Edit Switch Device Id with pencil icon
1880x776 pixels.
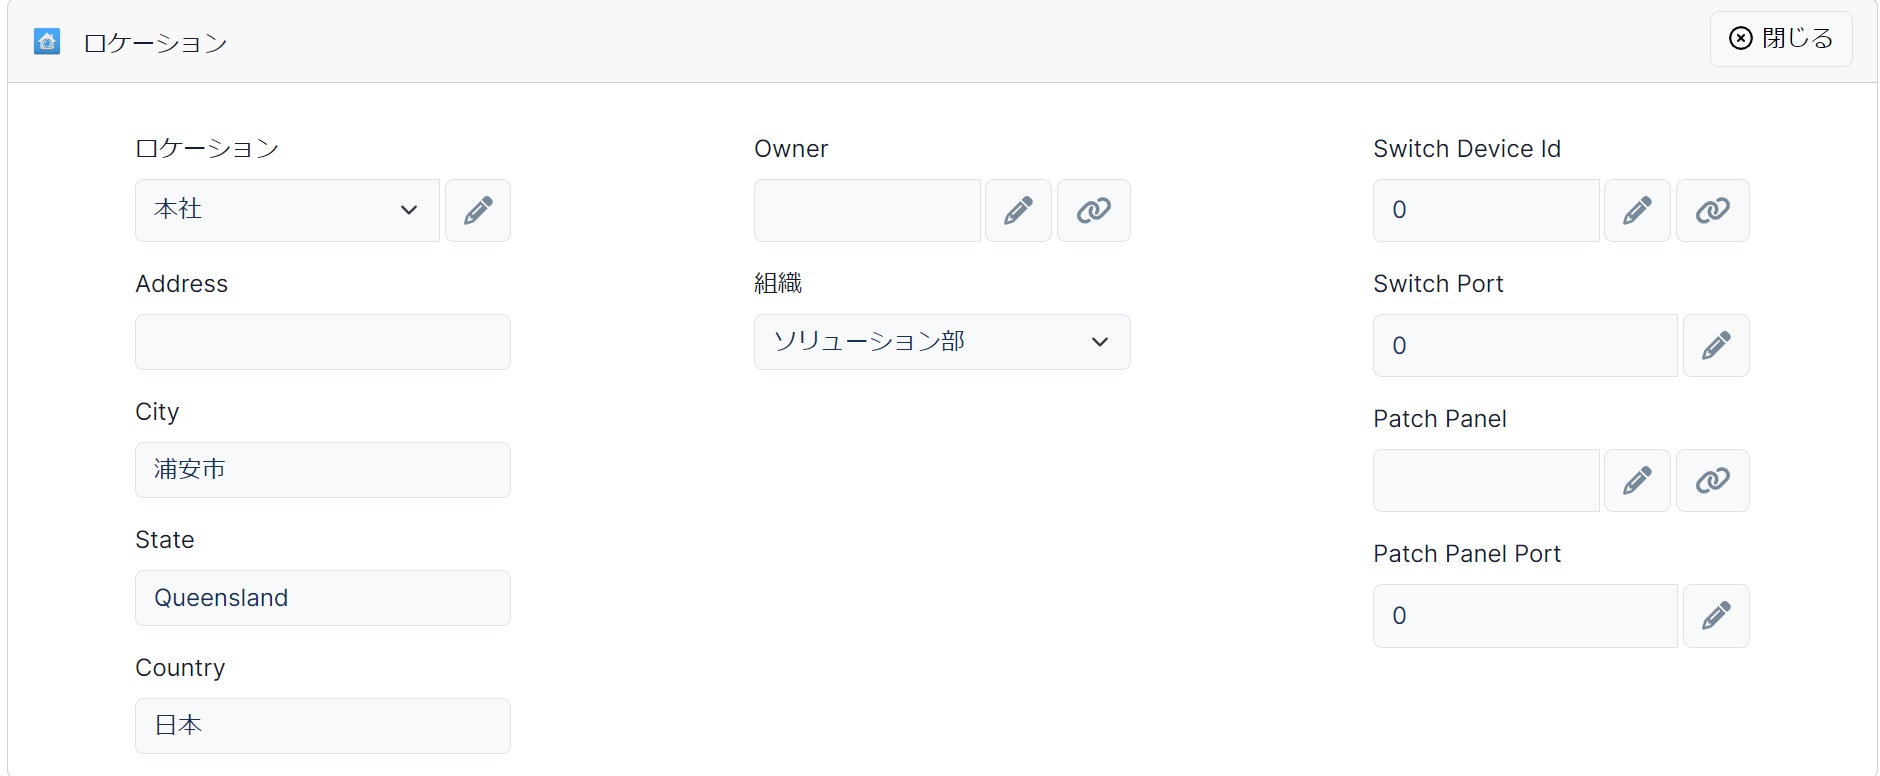coord(1637,210)
